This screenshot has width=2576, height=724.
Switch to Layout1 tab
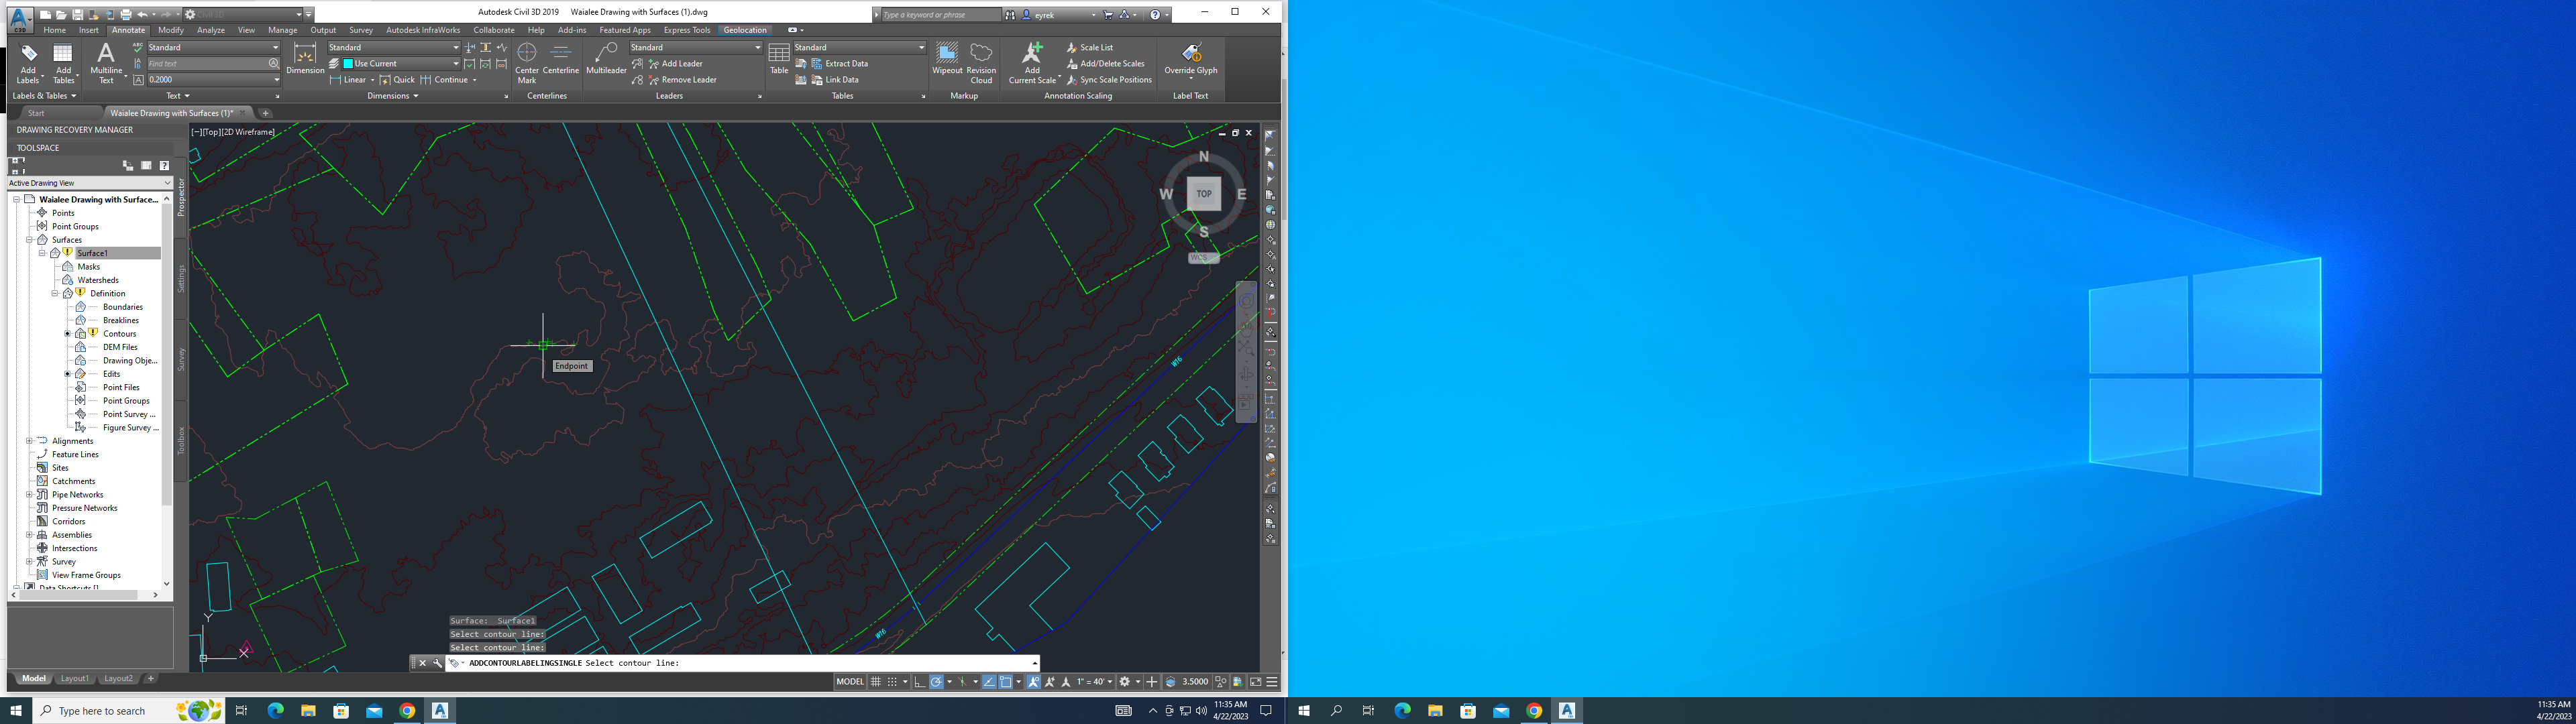click(x=75, y=678)
